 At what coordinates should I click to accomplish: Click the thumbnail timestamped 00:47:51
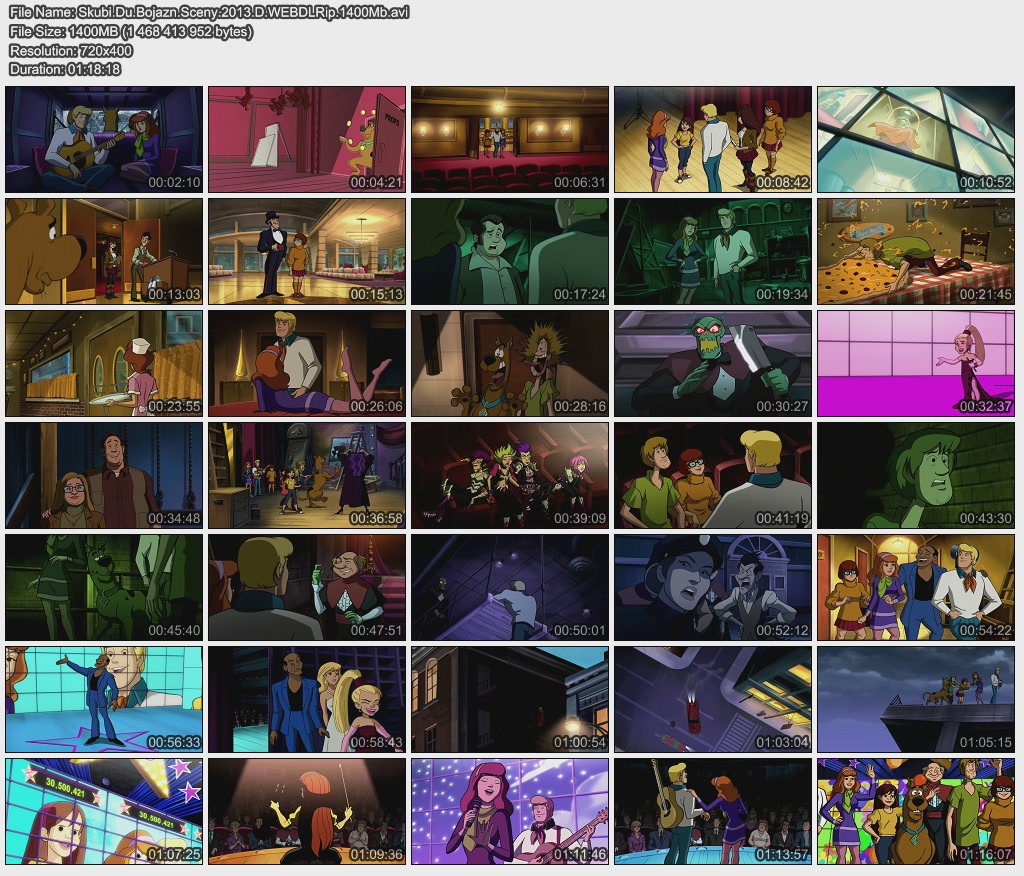pos(307,587)
